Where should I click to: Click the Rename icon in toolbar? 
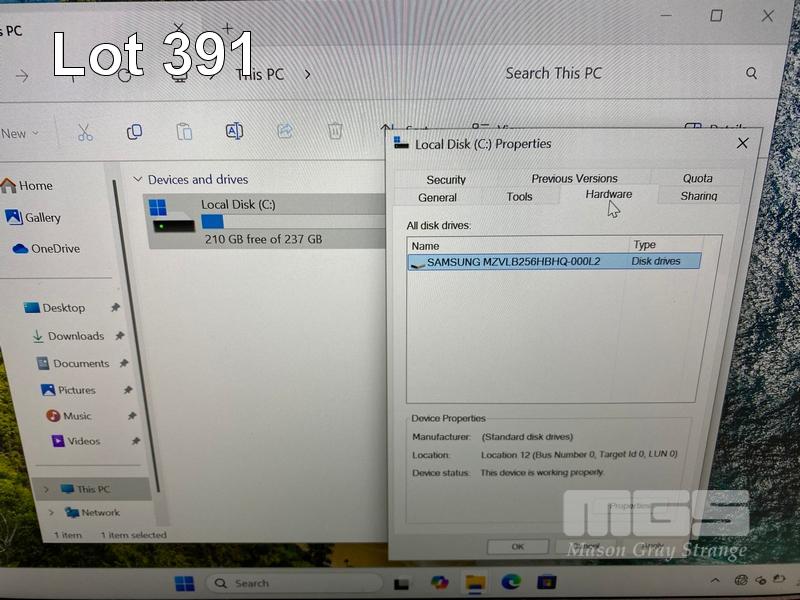234,131
